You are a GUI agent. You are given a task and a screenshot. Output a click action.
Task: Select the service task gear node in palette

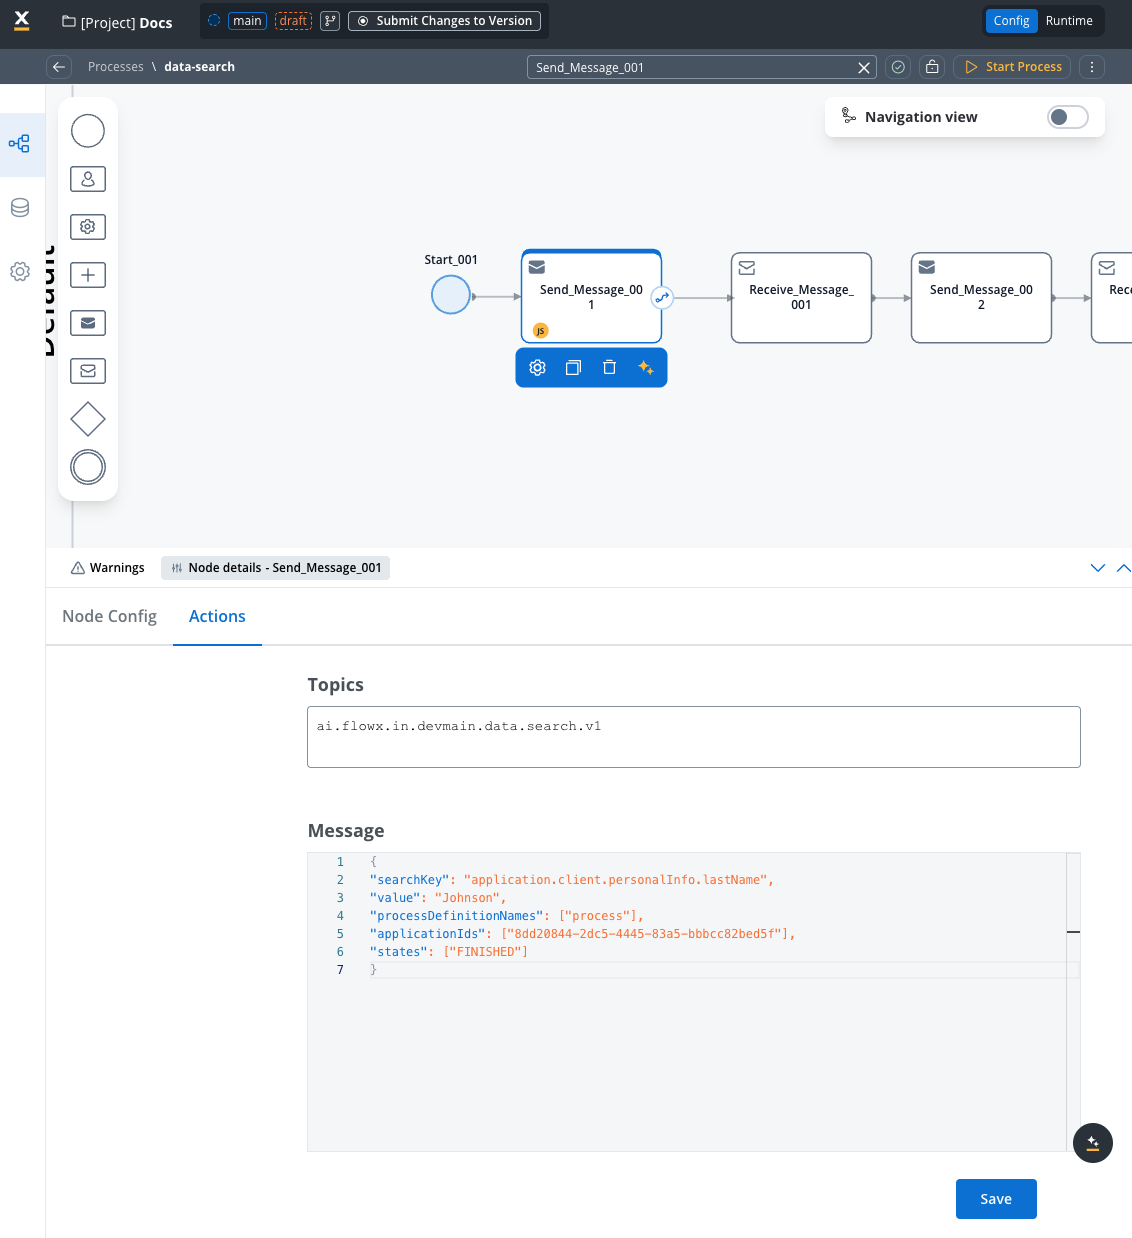pos(88,227)
